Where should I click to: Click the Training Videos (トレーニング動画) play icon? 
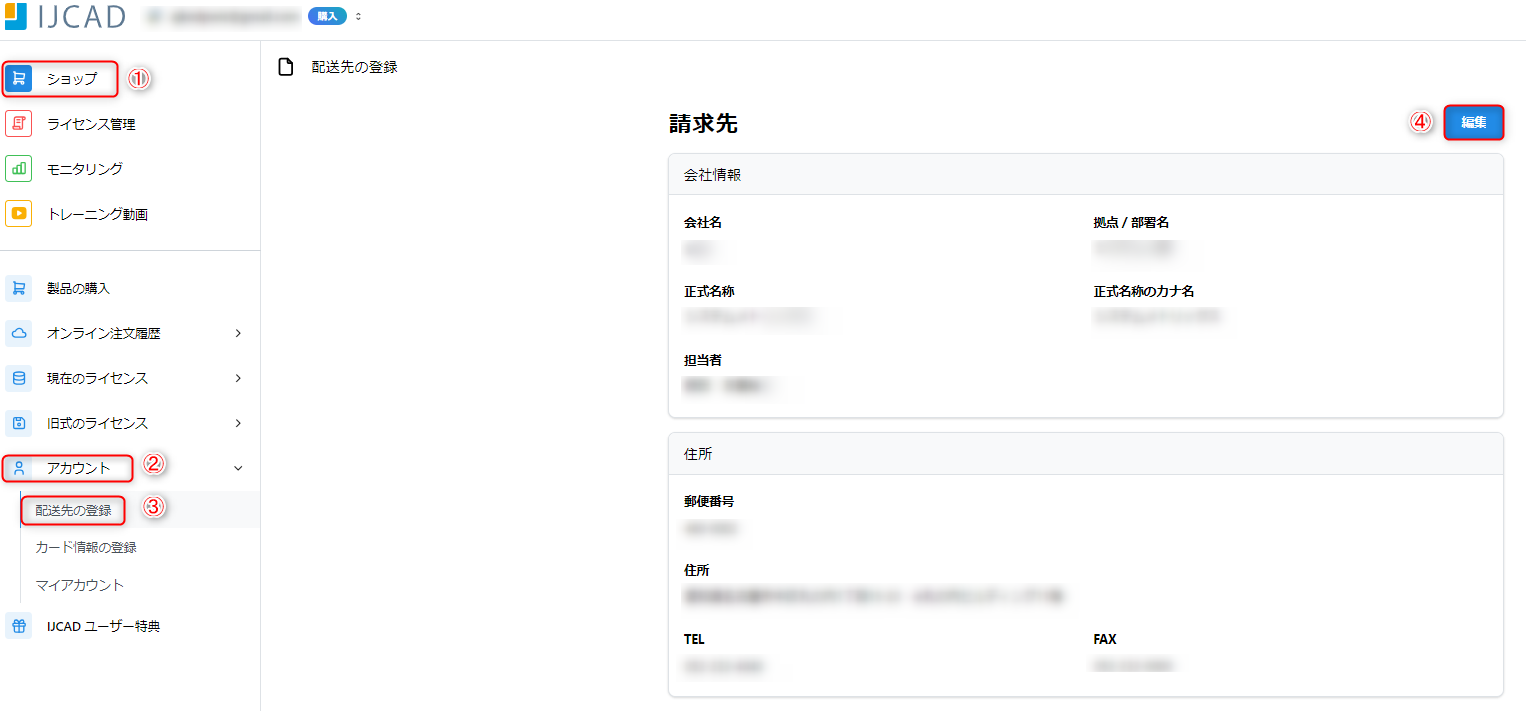[x=19, y=214]
